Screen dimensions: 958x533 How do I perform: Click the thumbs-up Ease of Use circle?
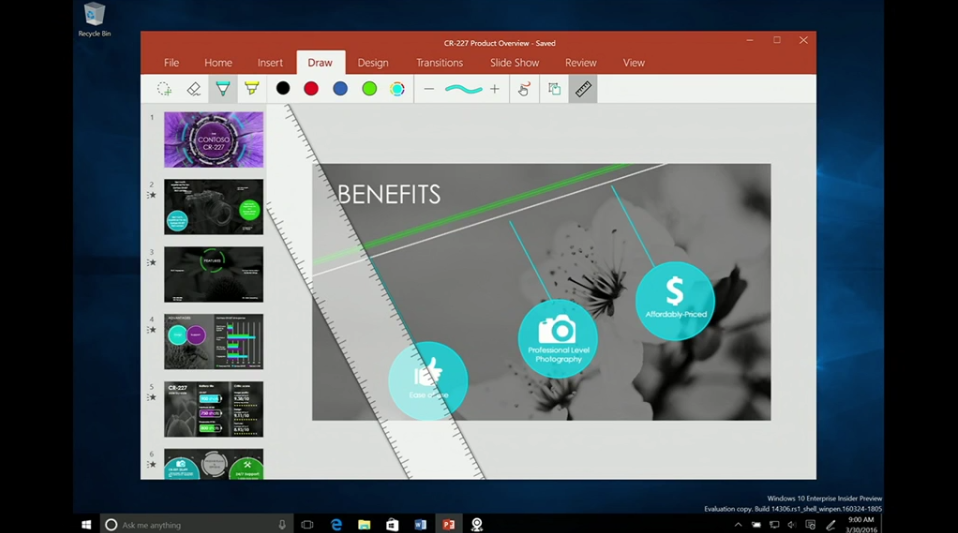(x=428, y=380)
